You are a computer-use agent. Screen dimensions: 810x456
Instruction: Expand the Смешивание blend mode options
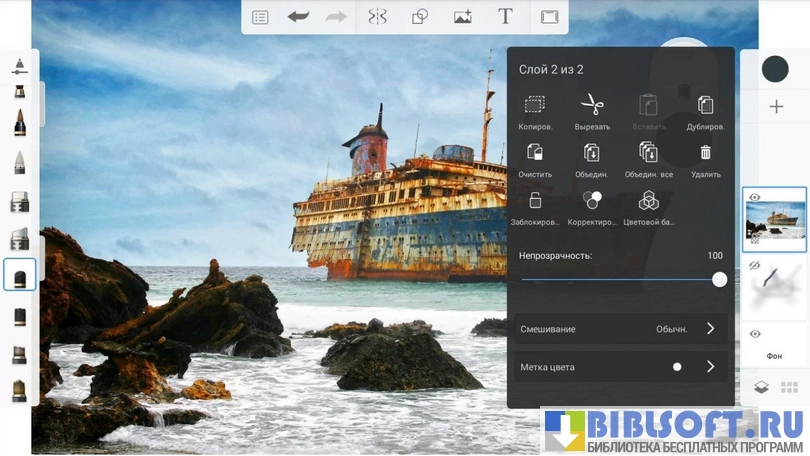710,329
